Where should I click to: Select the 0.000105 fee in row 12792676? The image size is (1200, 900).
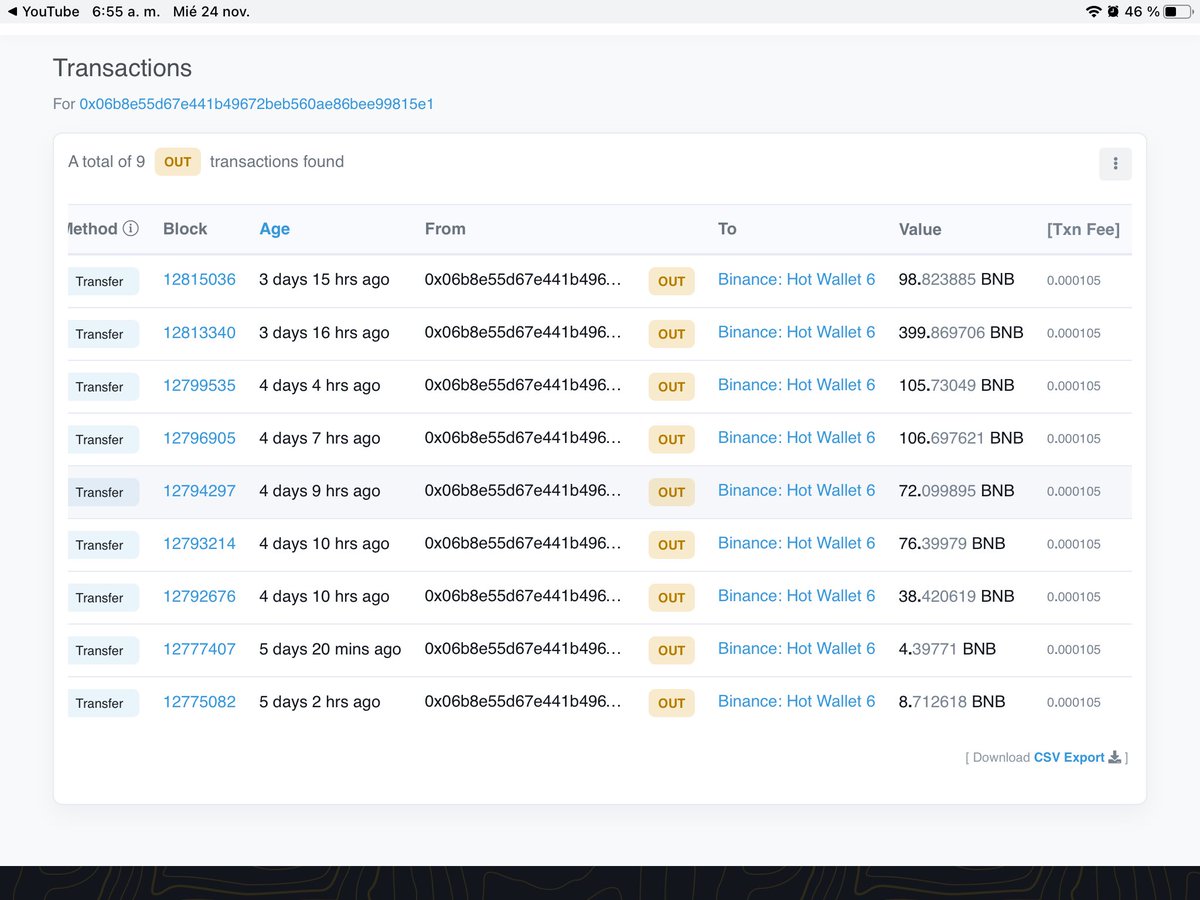[1074, 597]
